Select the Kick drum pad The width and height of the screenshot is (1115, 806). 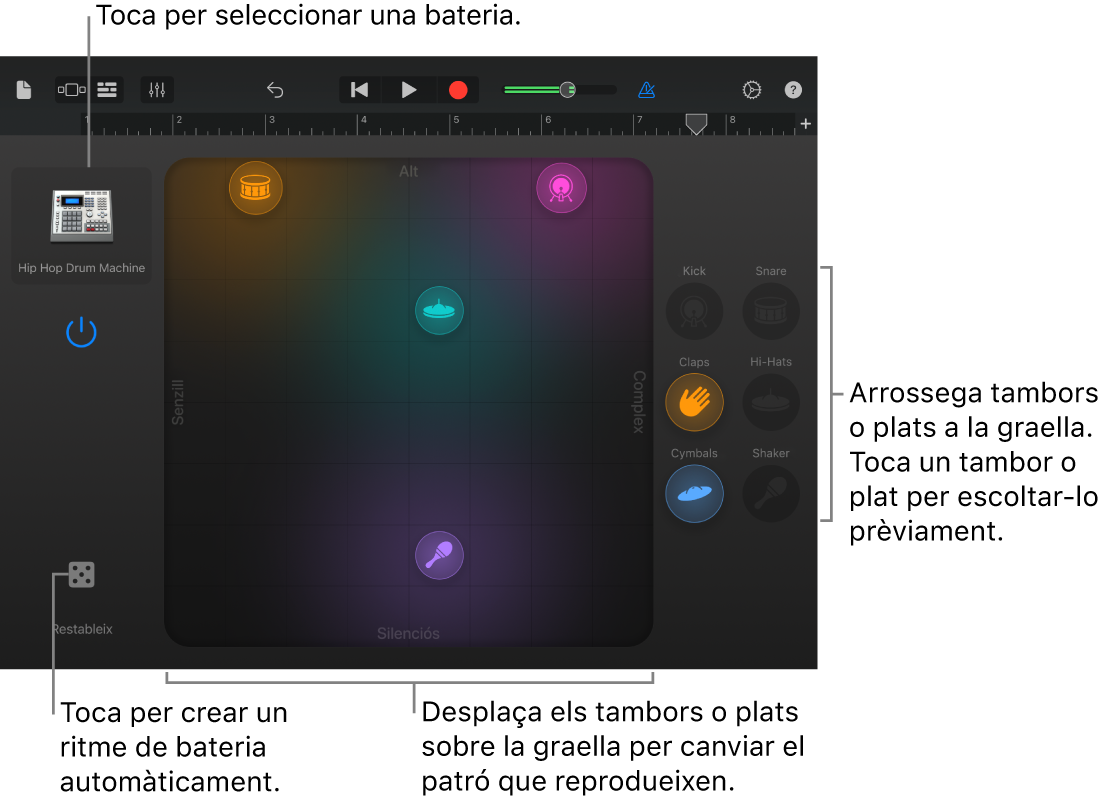[x=694, y=311]
